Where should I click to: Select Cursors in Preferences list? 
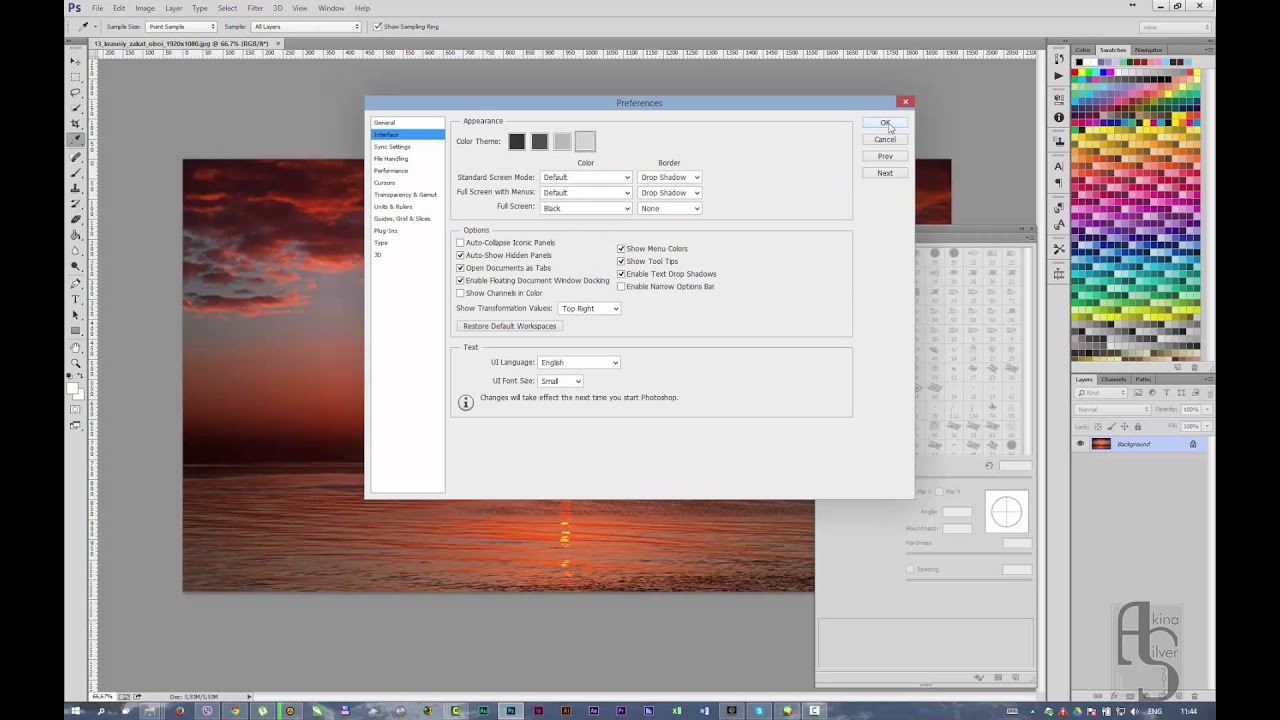[x=385, y=183]
